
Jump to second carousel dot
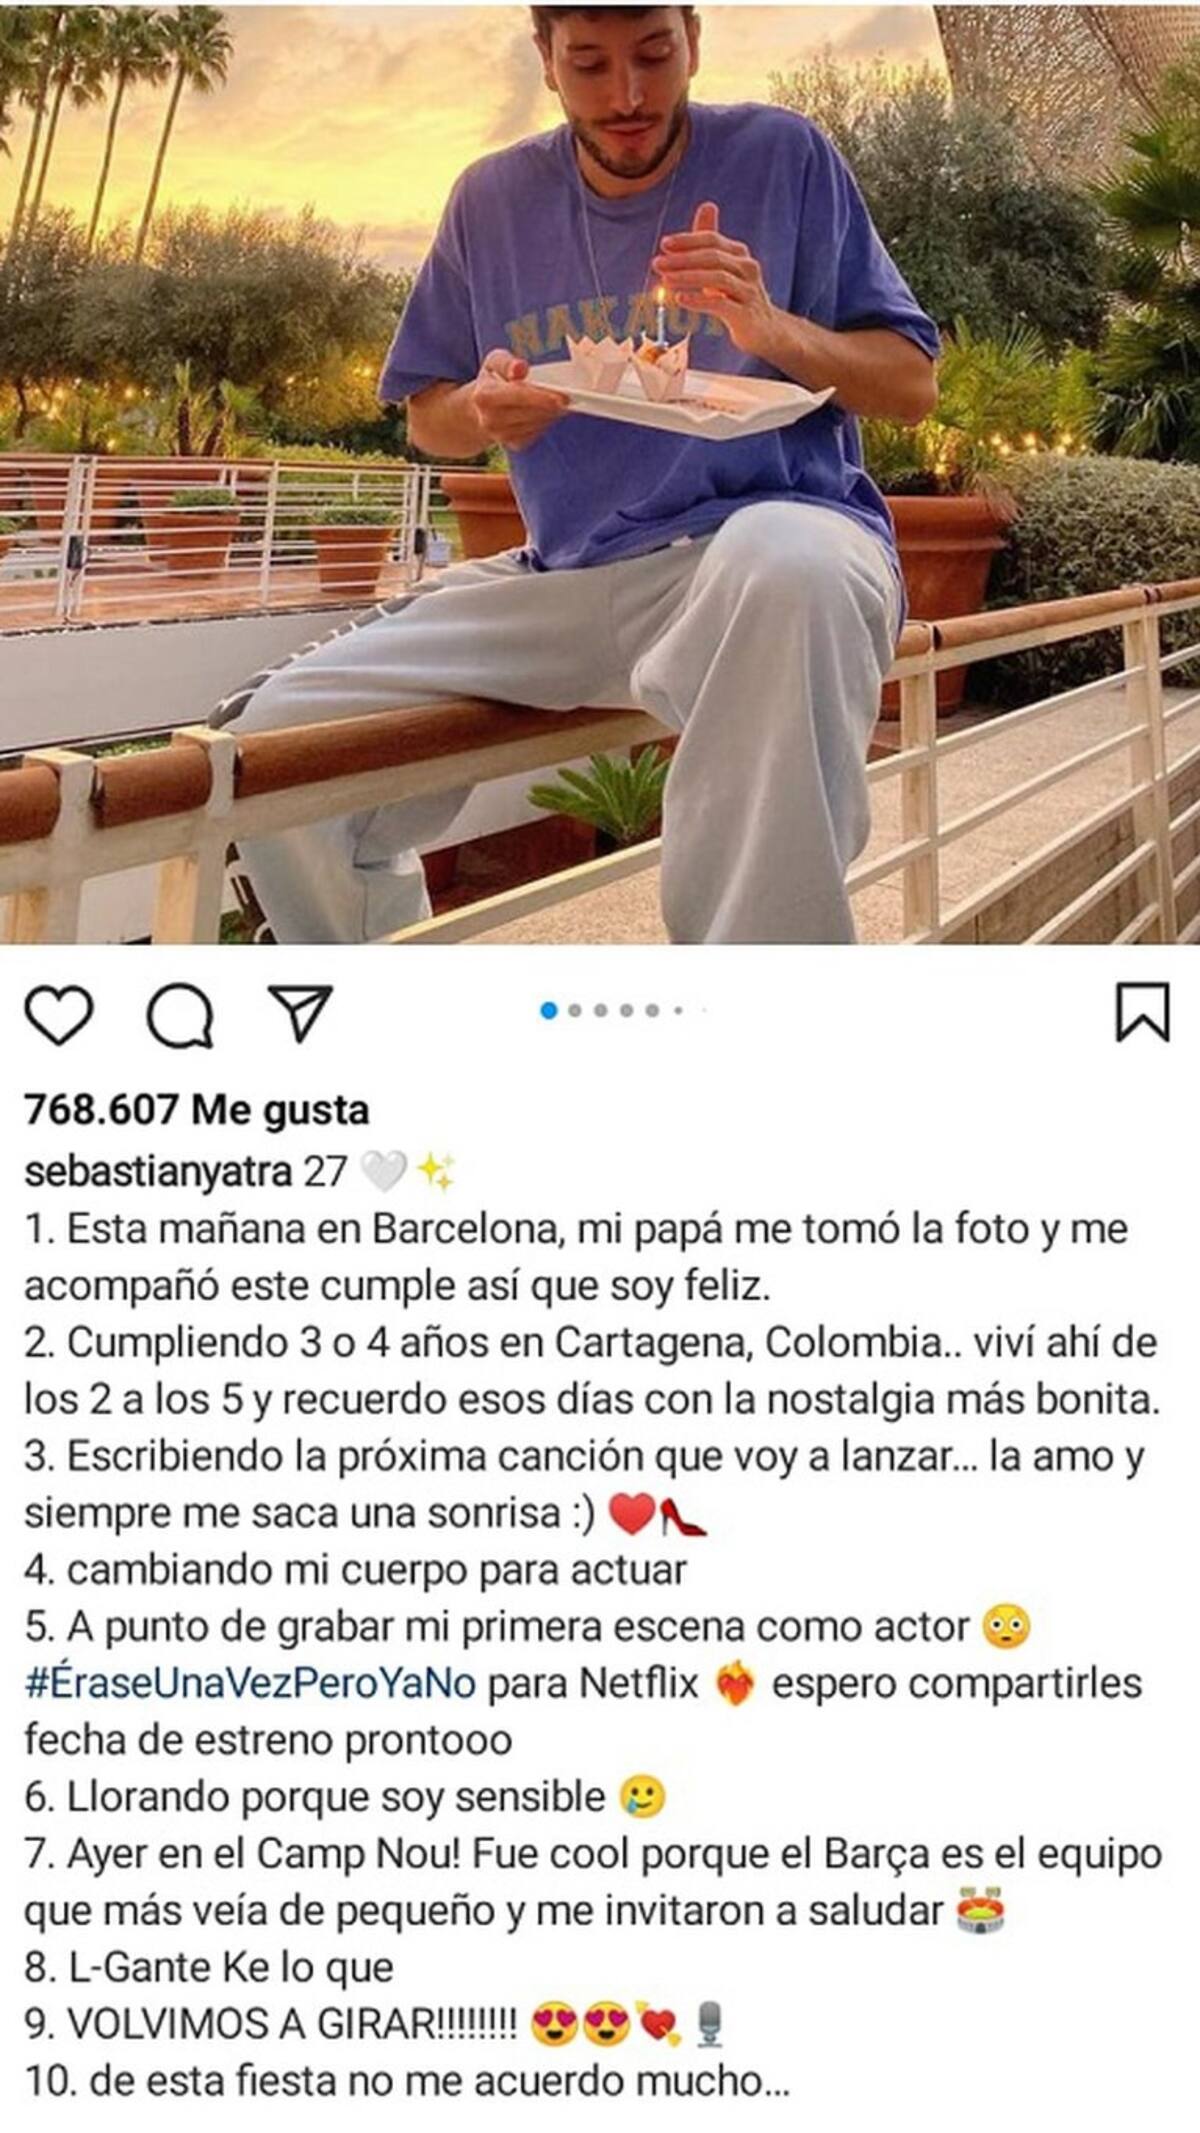pyautogui.click(x=575, y=1011)
